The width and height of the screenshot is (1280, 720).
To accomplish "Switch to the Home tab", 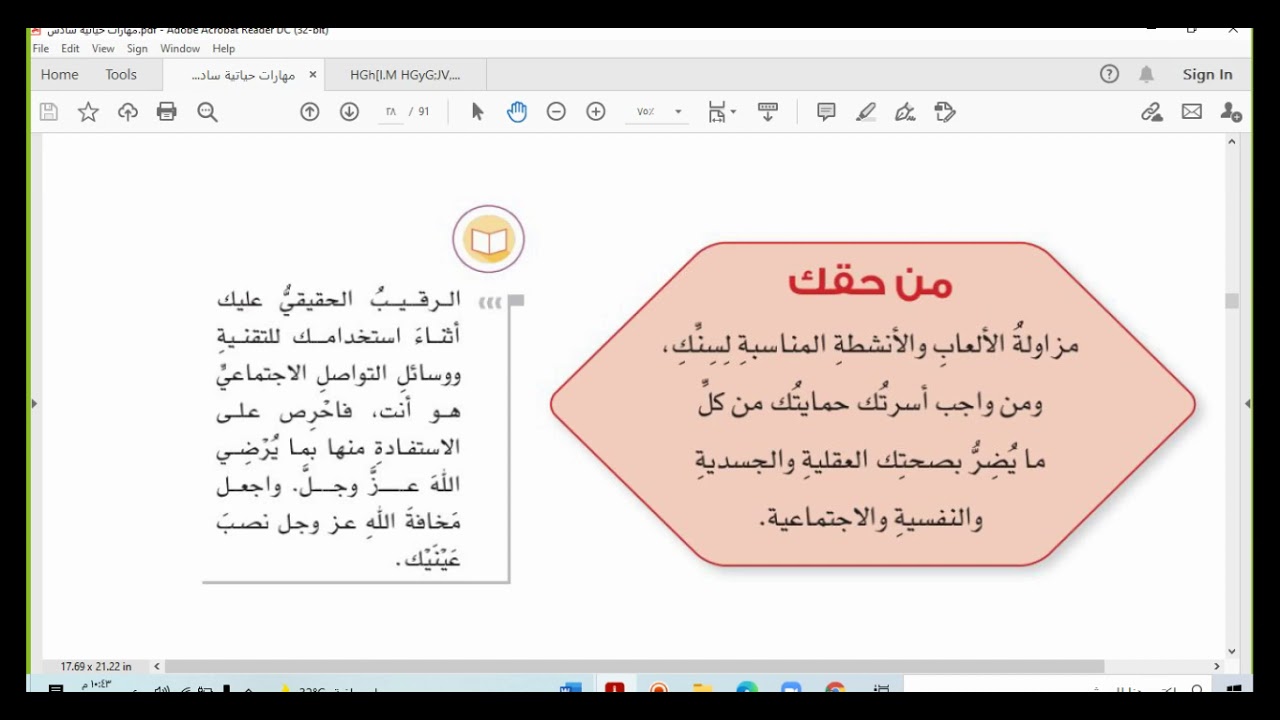I will (60, 74).
